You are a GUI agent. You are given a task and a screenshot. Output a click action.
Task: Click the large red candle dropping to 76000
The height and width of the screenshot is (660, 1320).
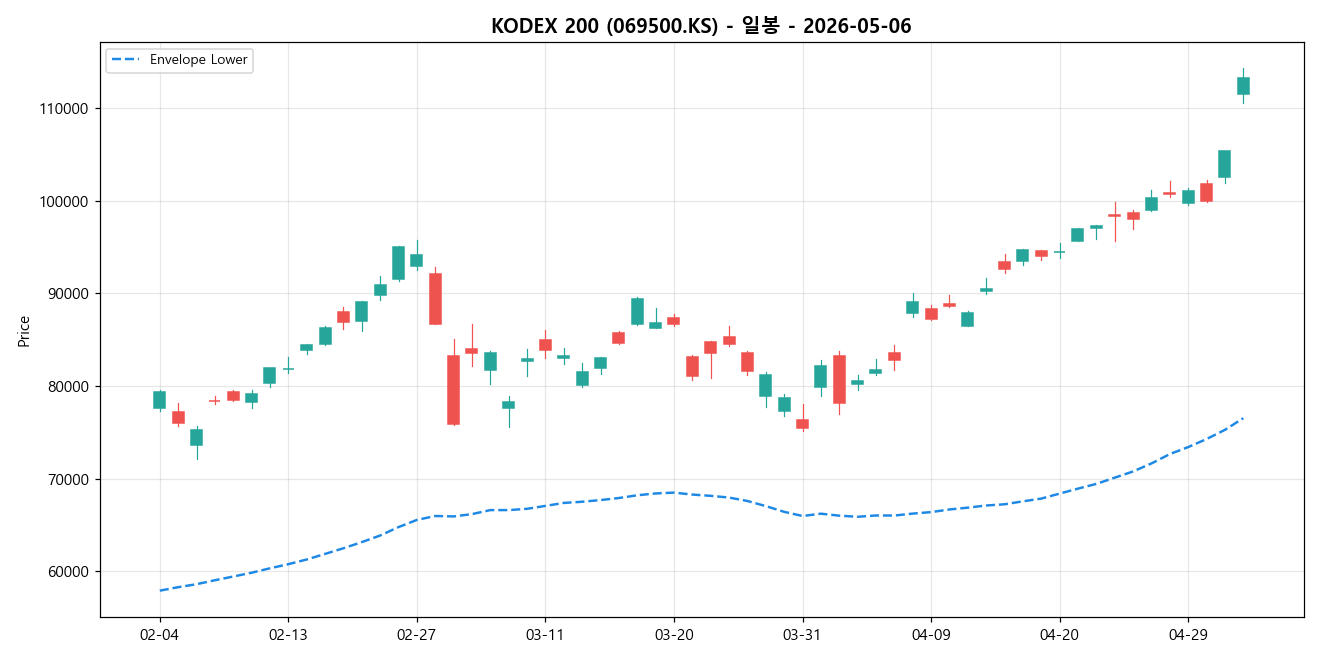(453, 390)
